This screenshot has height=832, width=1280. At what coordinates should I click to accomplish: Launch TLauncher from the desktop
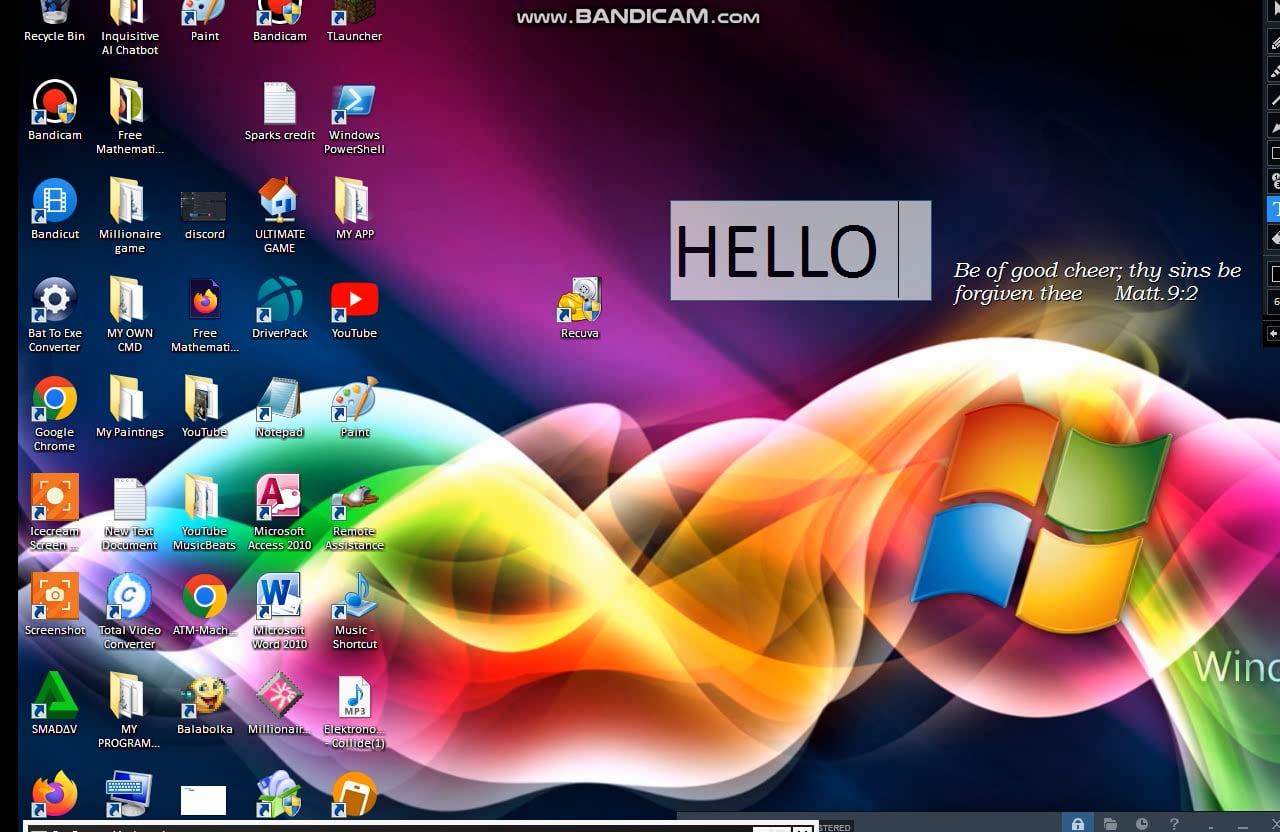[354, 22]
